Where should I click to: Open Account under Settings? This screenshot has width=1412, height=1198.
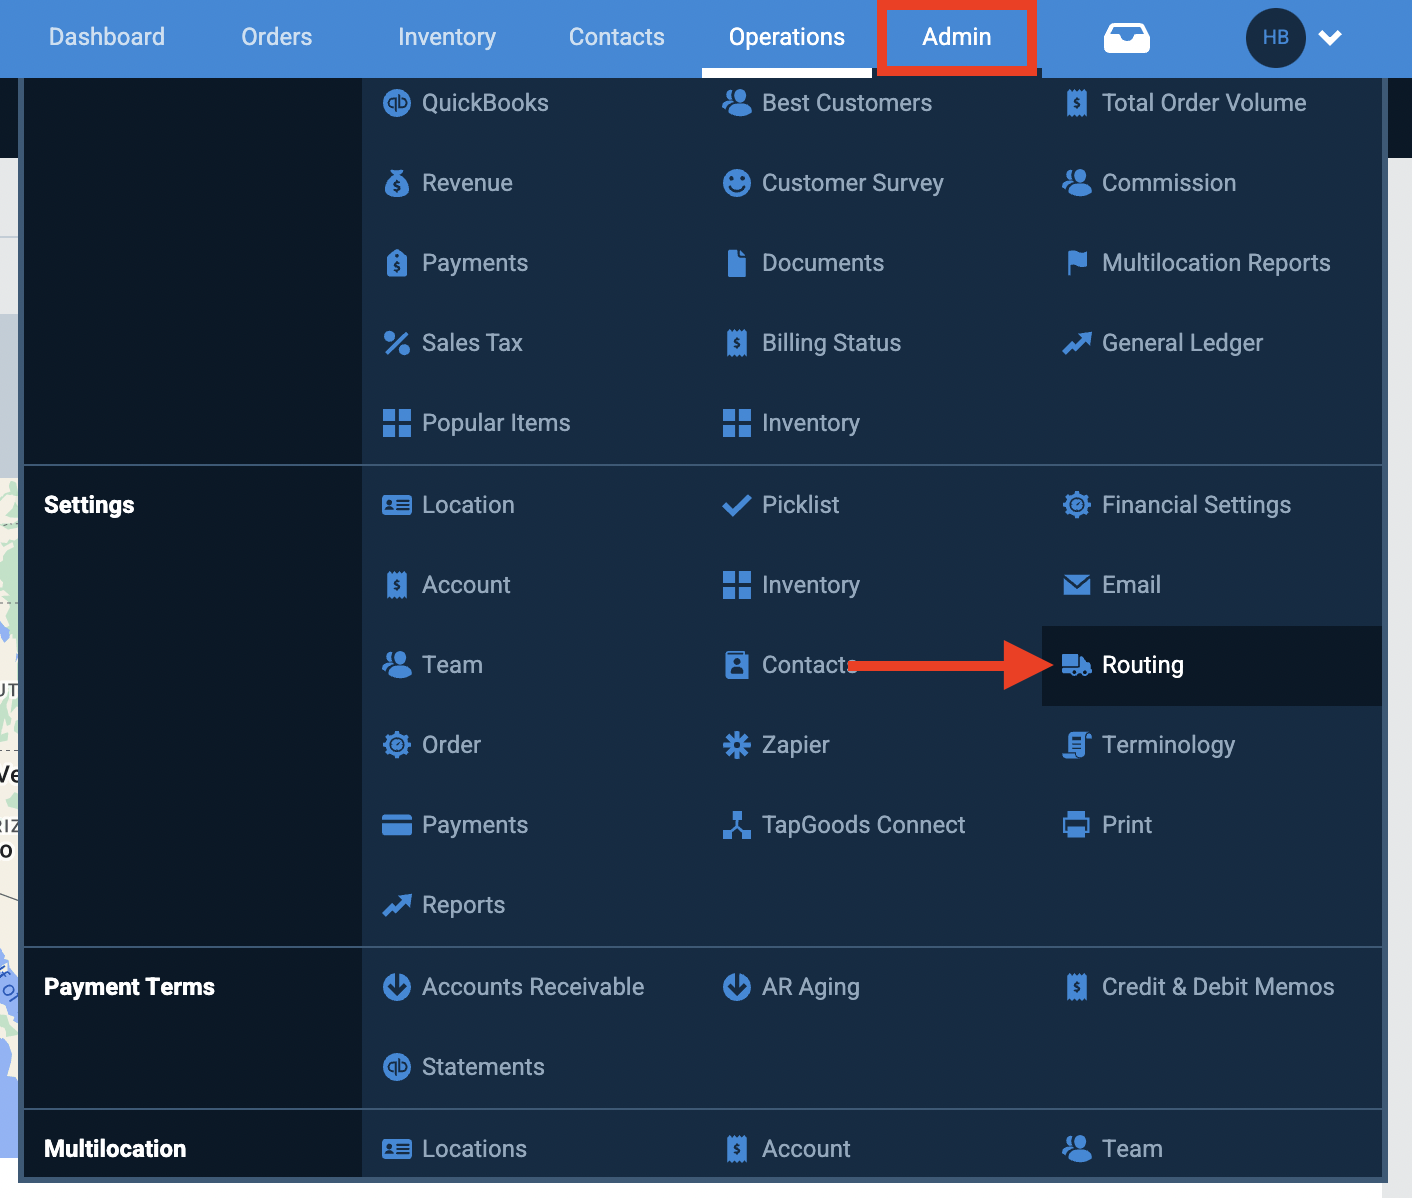click(466, 585)
